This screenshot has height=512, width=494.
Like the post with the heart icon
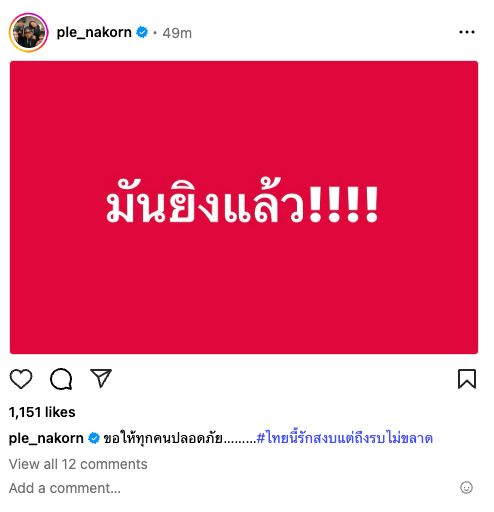pyautogui.click(x=21, y=379)
